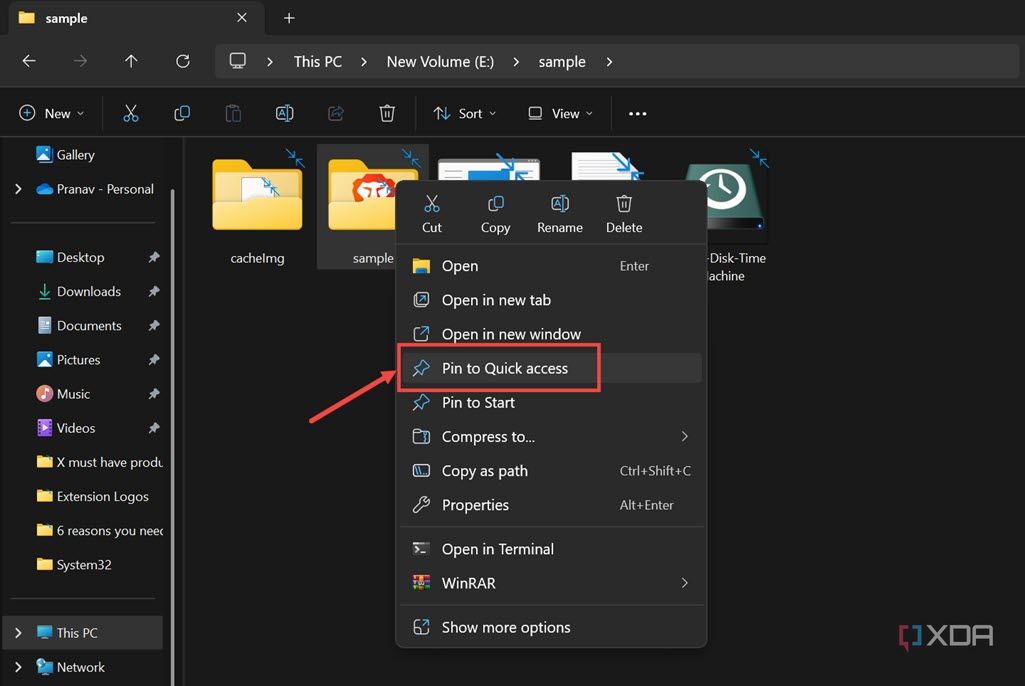Choose Copy in the context menu top row

tap(496, 214)
